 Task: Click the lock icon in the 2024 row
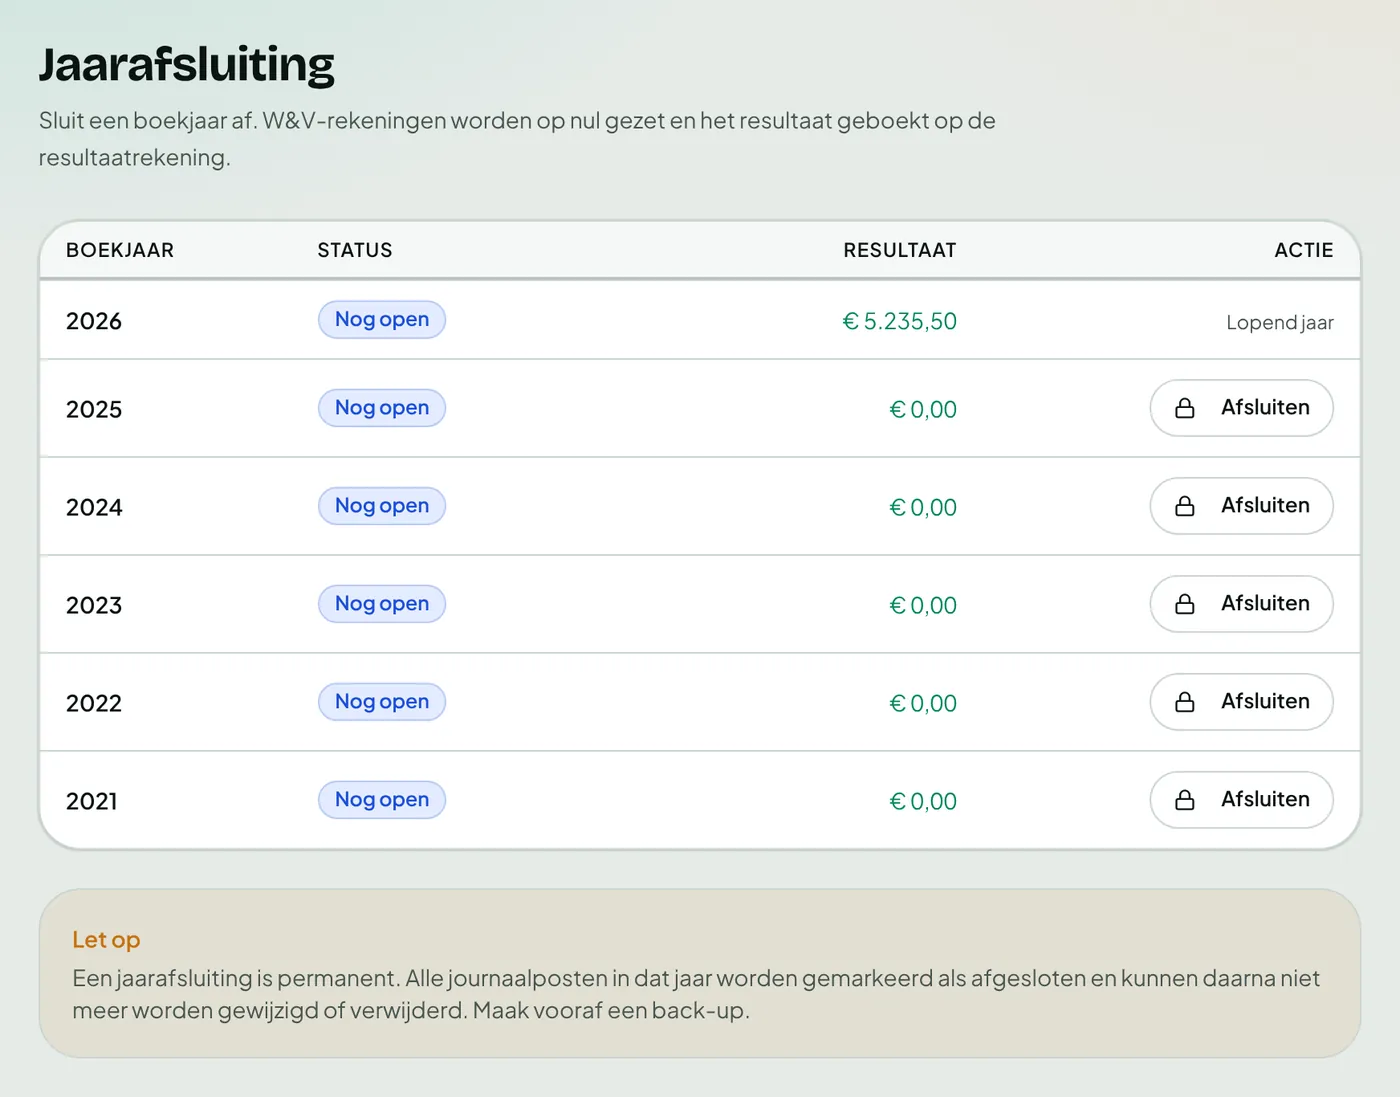pyautogui.click(x=1185, y=506)
